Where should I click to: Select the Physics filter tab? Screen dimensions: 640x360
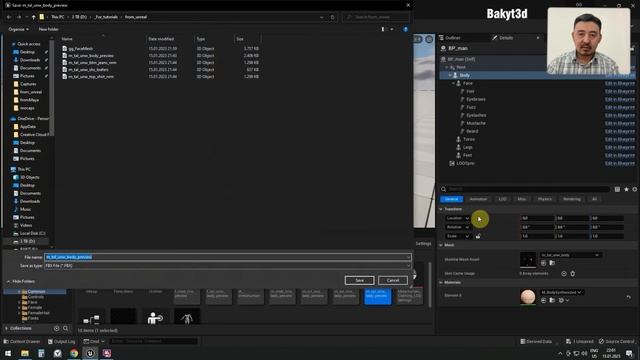point(544,199)
